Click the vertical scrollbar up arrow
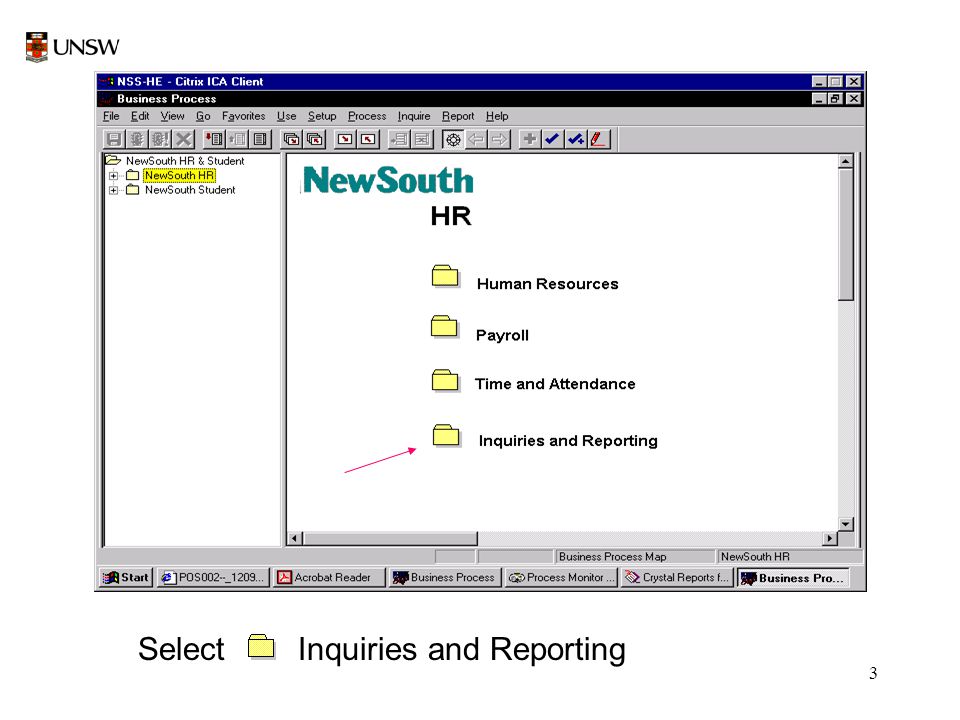Image resolution: width=960 pixels, height=720 pixels. [846, 162]
